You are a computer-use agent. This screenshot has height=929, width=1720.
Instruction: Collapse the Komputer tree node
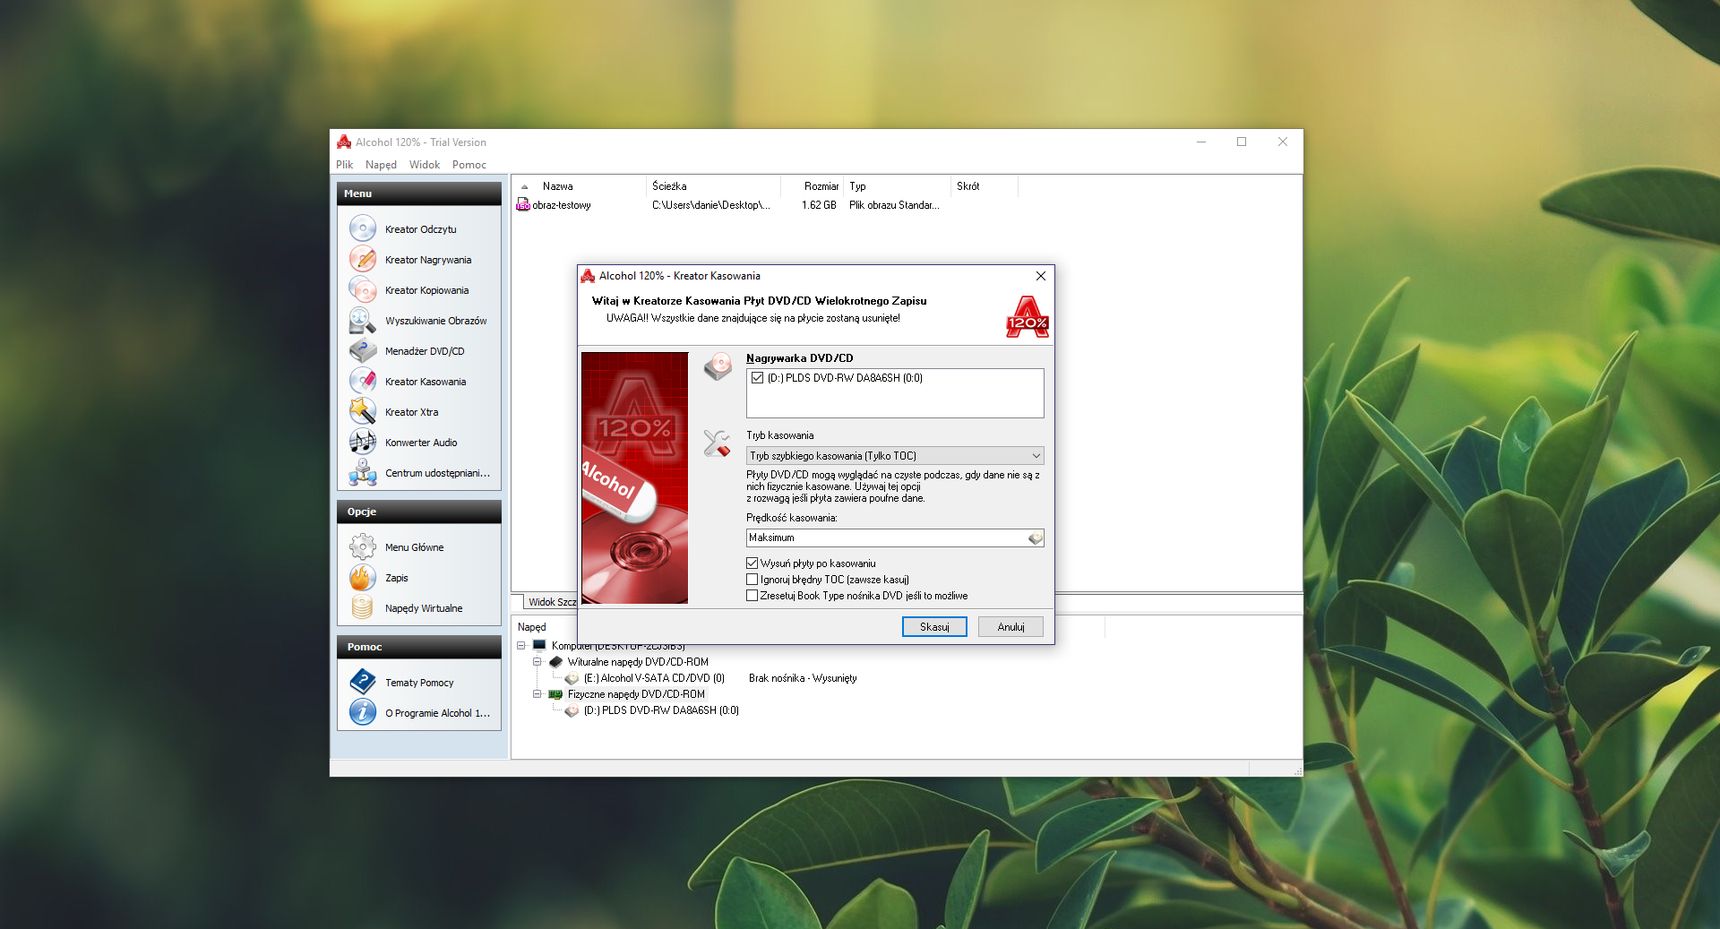coord(521,646)
